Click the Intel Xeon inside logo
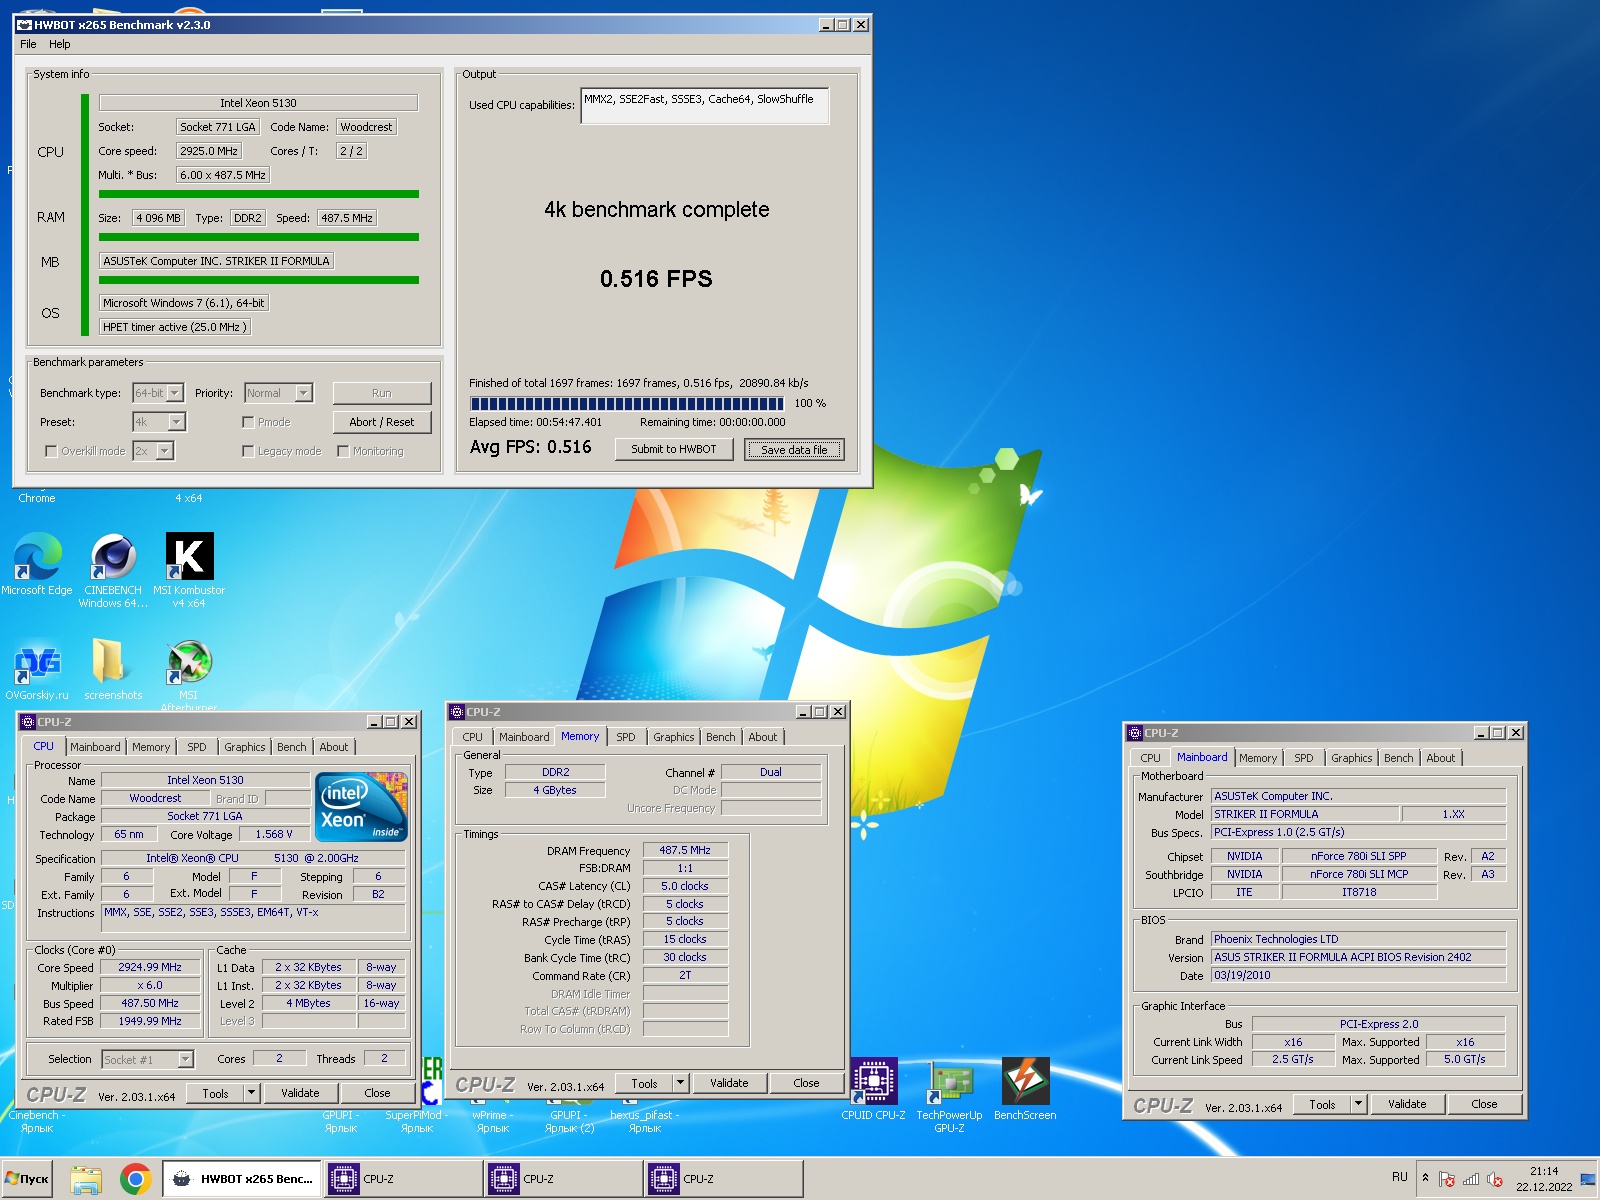Viewport: 1600px width, 1200px height. coord(361,806)
